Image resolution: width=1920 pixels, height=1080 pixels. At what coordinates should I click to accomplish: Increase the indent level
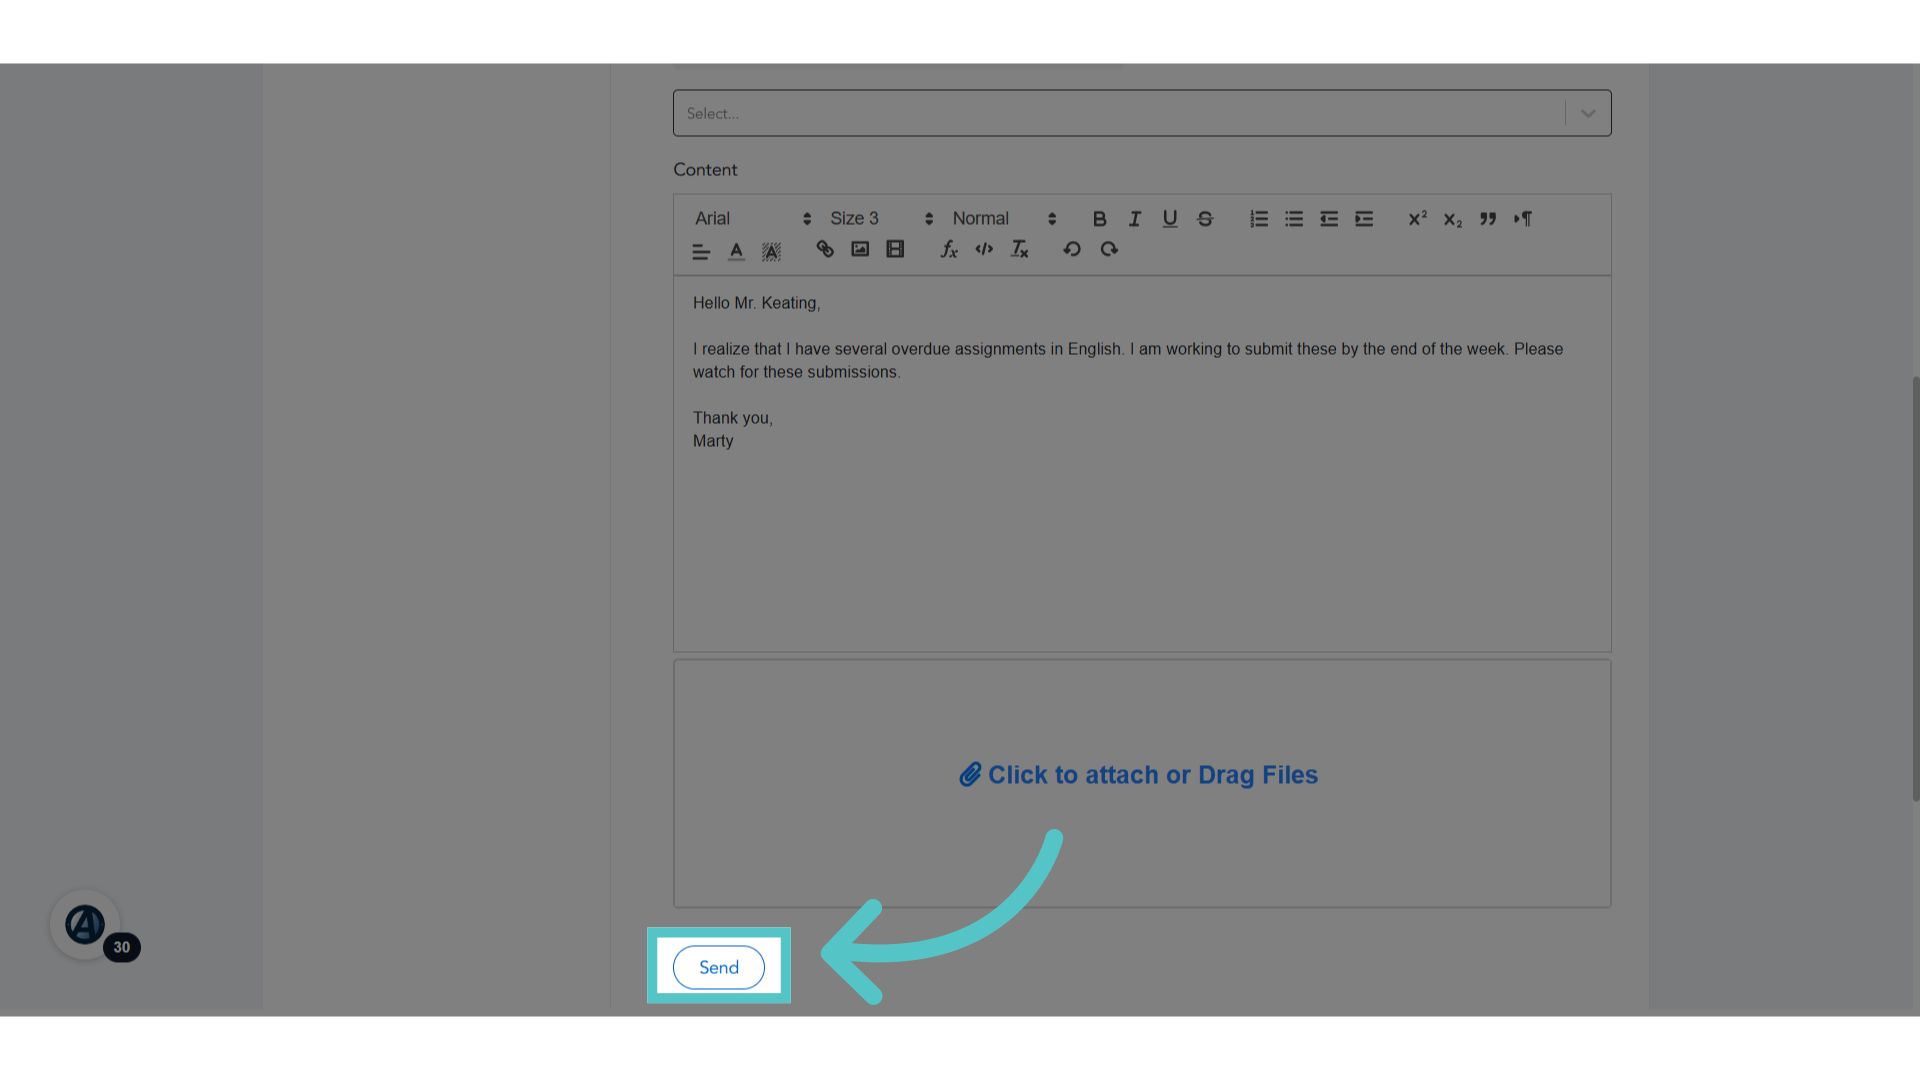tap(1364, 218)
